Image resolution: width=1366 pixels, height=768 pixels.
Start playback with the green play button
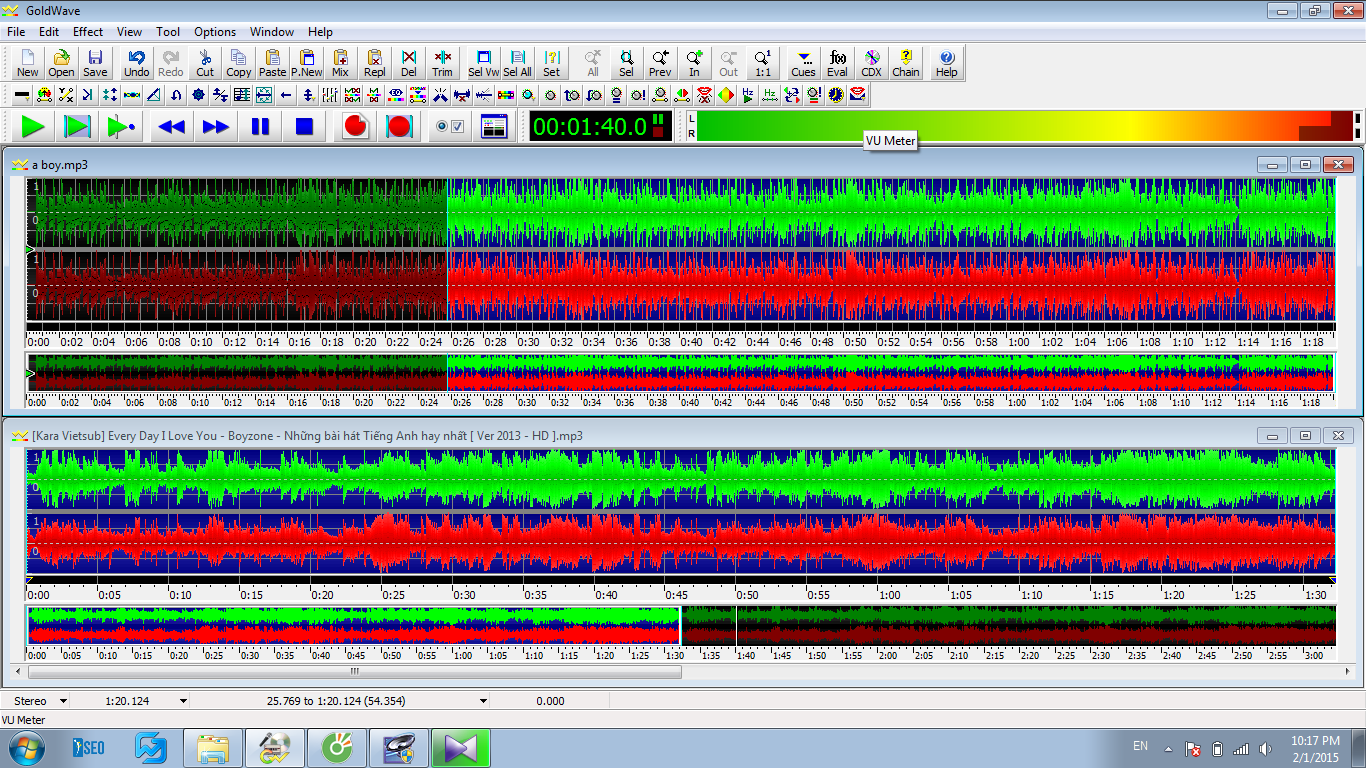coord(34,127)
